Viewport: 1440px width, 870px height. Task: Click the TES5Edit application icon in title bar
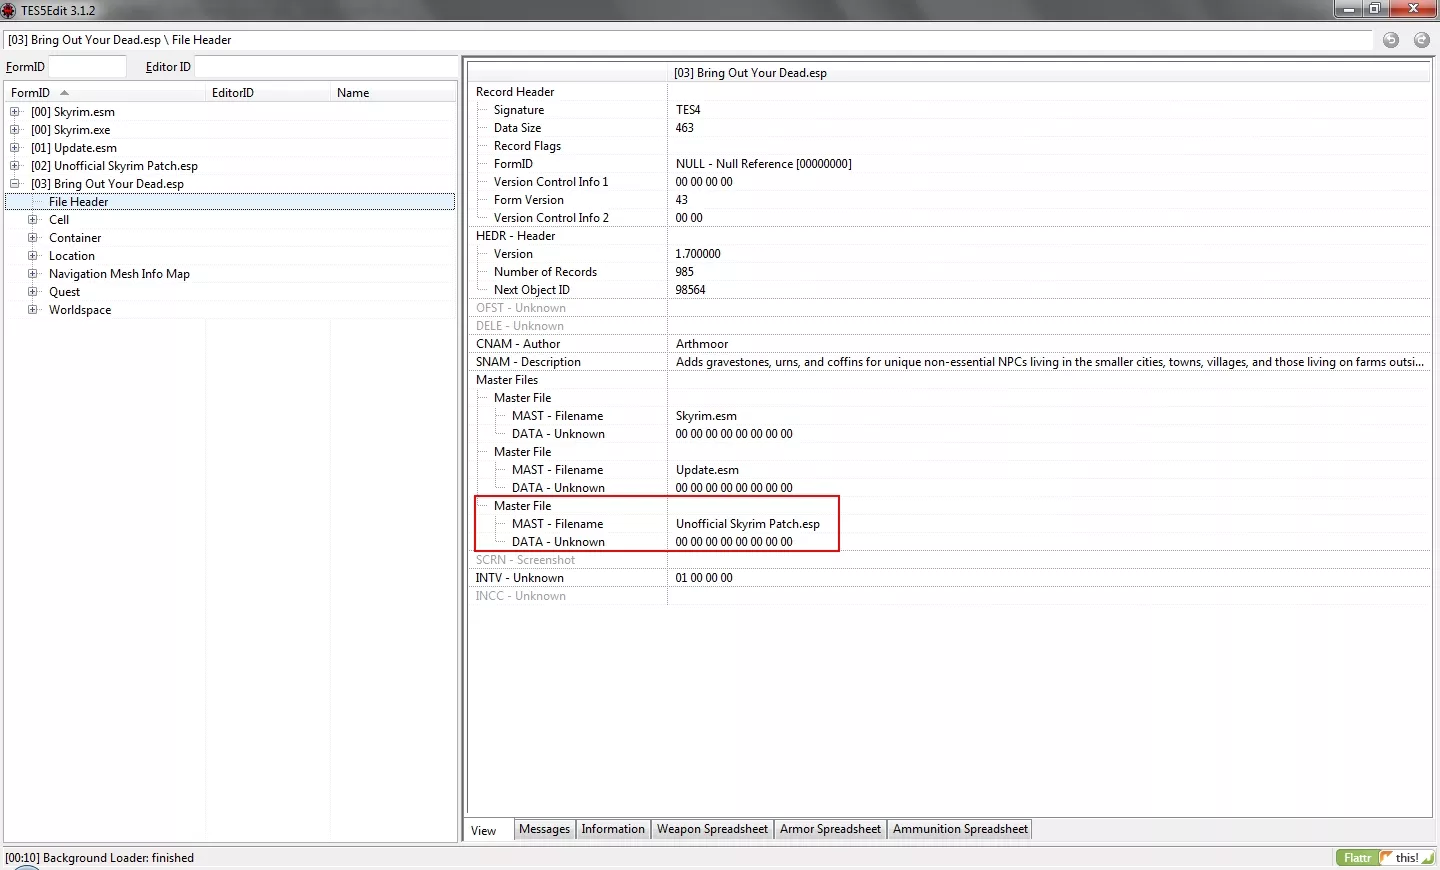pyautogui.click(x=9, y=10)
